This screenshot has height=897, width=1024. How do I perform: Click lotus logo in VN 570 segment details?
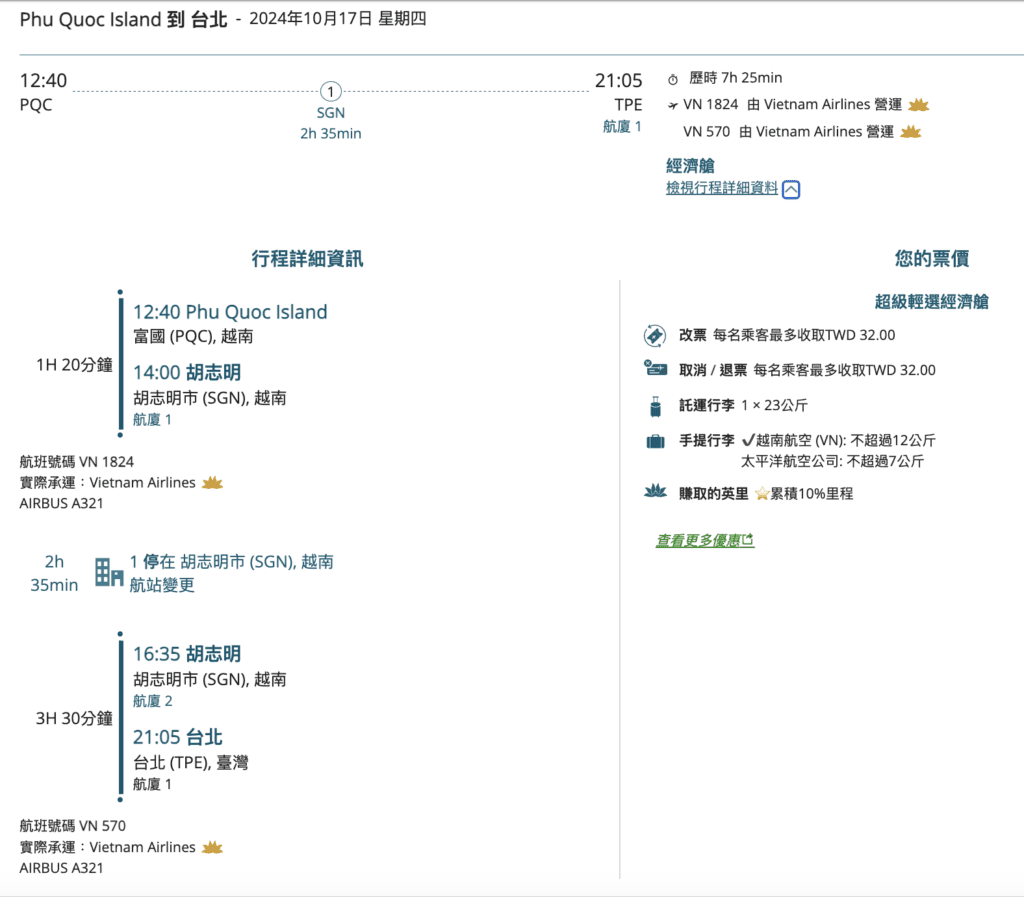click(x=212, y=847)
